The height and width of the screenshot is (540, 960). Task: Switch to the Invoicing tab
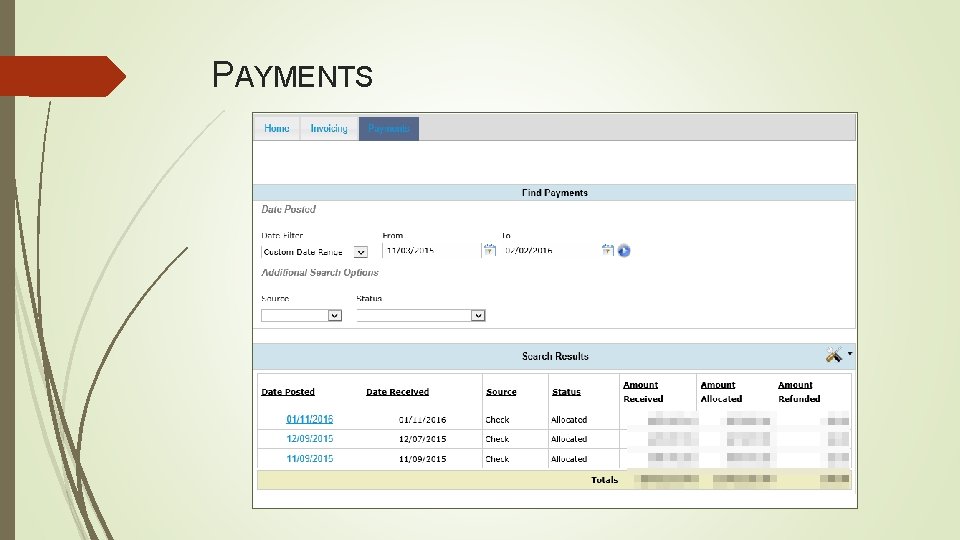point(329,129)
